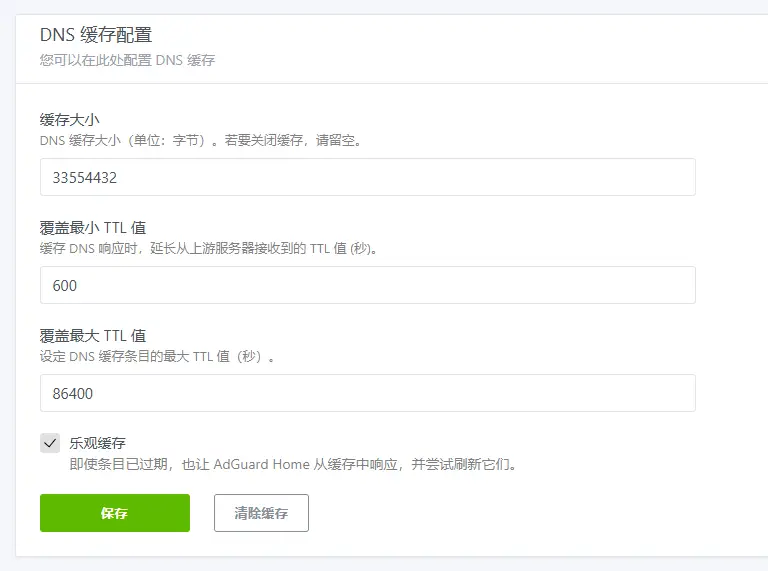
Task: Click the number 33554432 in the field
Action: (86, 177)
